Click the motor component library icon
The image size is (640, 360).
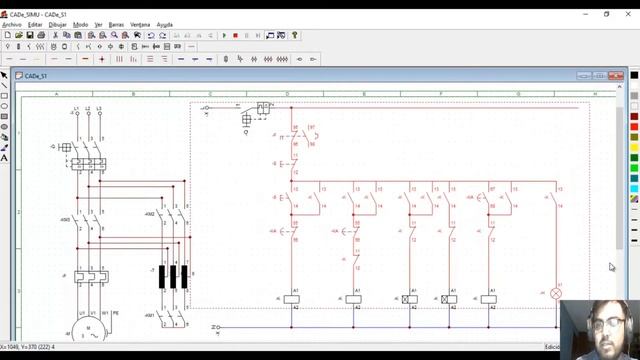point(53,47)
